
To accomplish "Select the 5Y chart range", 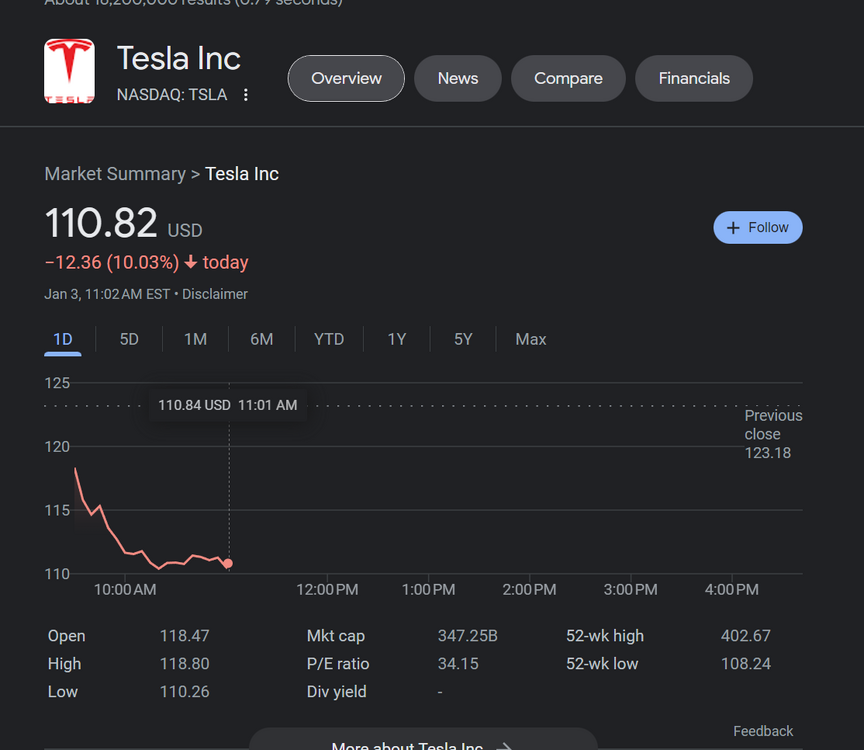I will coord(463,340).
